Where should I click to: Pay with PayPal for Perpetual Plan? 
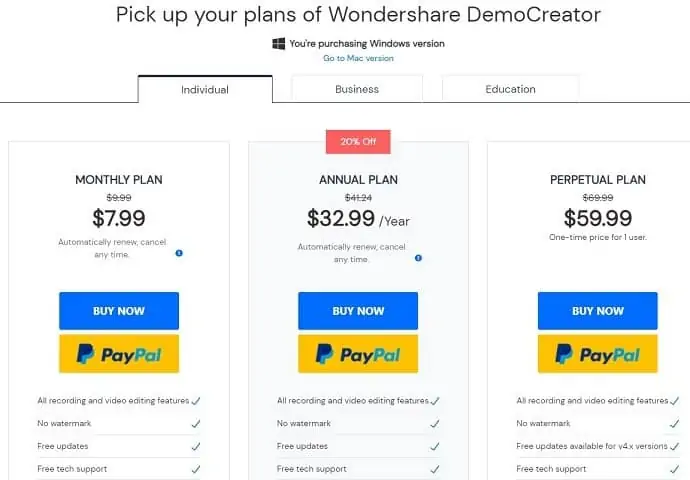tap(597, 354)
